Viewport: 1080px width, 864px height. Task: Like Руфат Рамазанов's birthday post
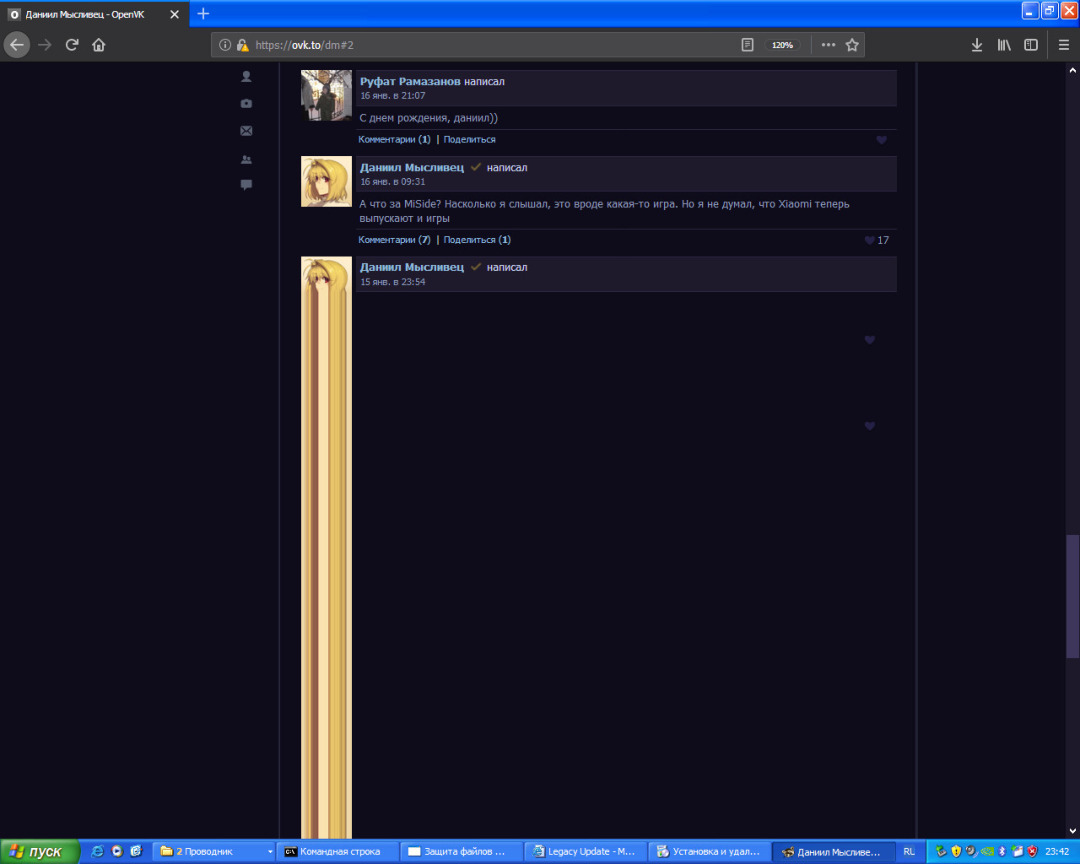click(881, 140)
